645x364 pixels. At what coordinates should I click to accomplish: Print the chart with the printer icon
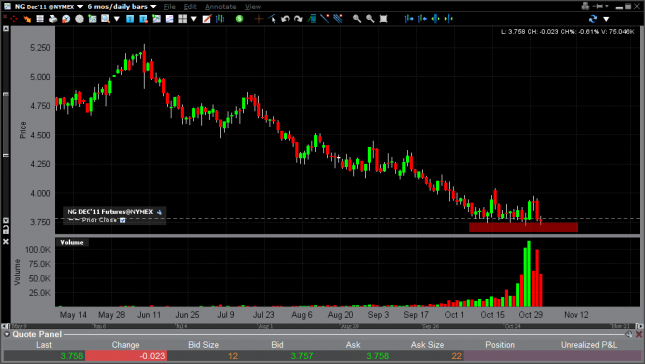click(x=53, y=19)
